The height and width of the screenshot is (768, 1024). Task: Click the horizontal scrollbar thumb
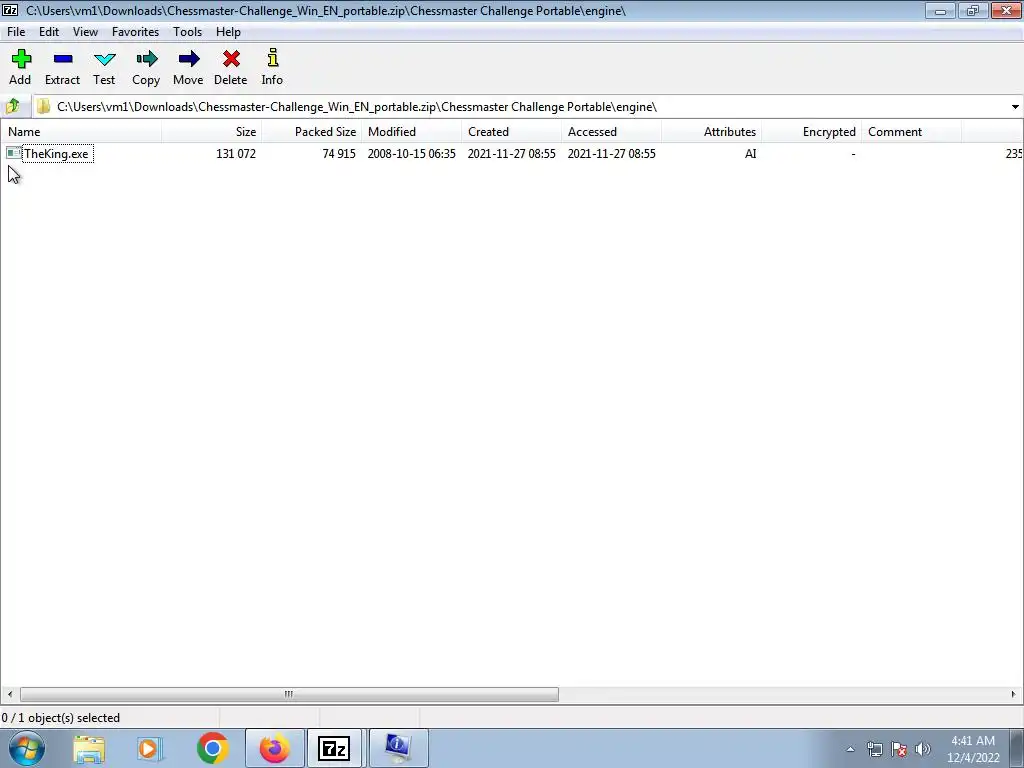[289, 694]
